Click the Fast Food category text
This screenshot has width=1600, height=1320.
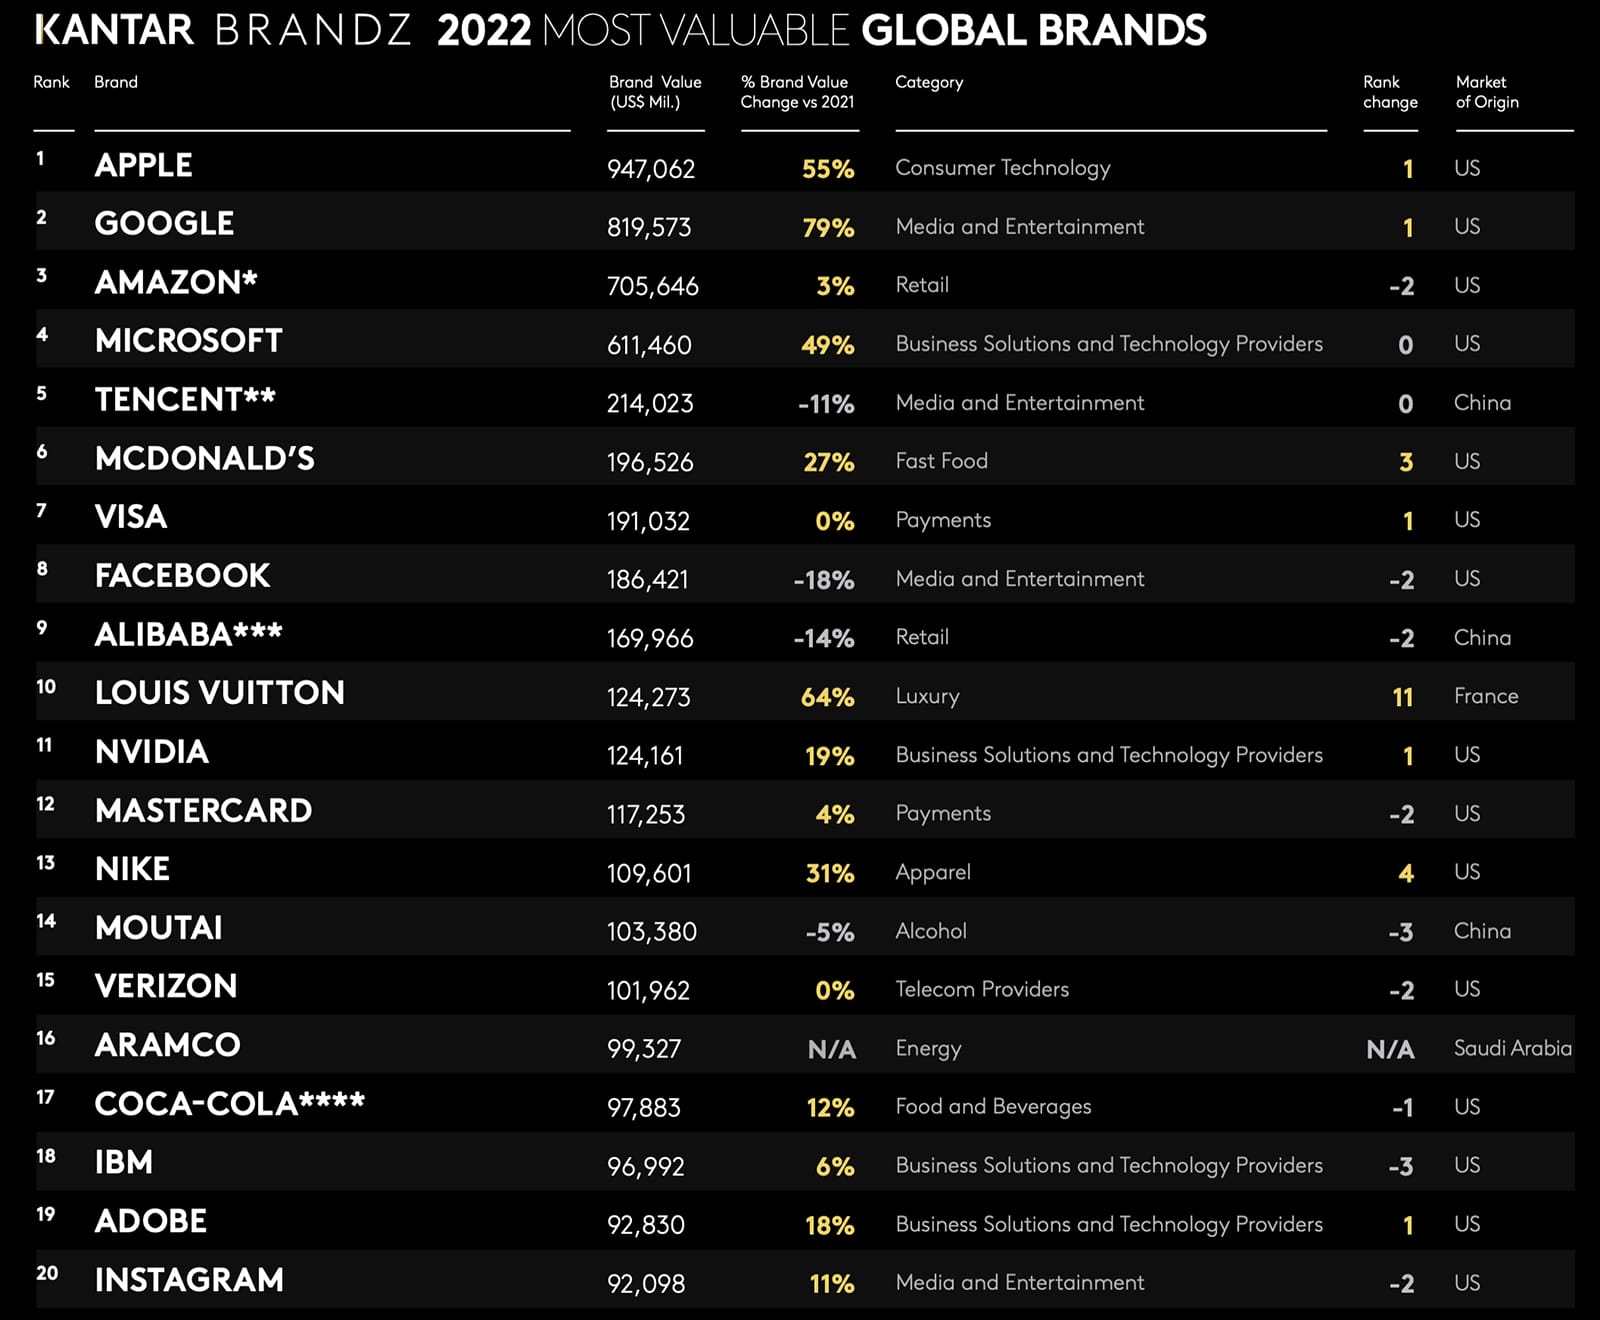941,461
